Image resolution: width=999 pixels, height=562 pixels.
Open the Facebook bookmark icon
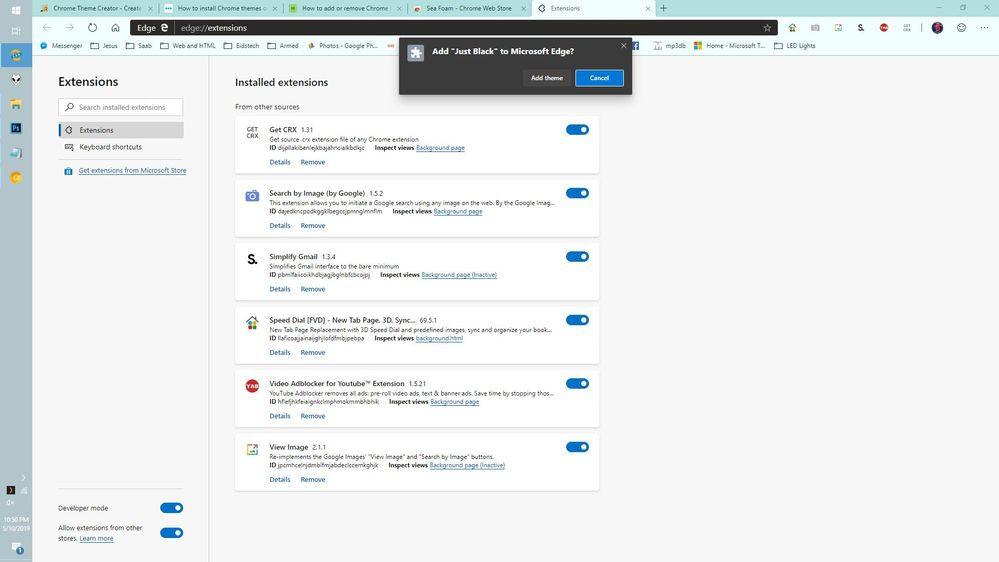point(636,46)
